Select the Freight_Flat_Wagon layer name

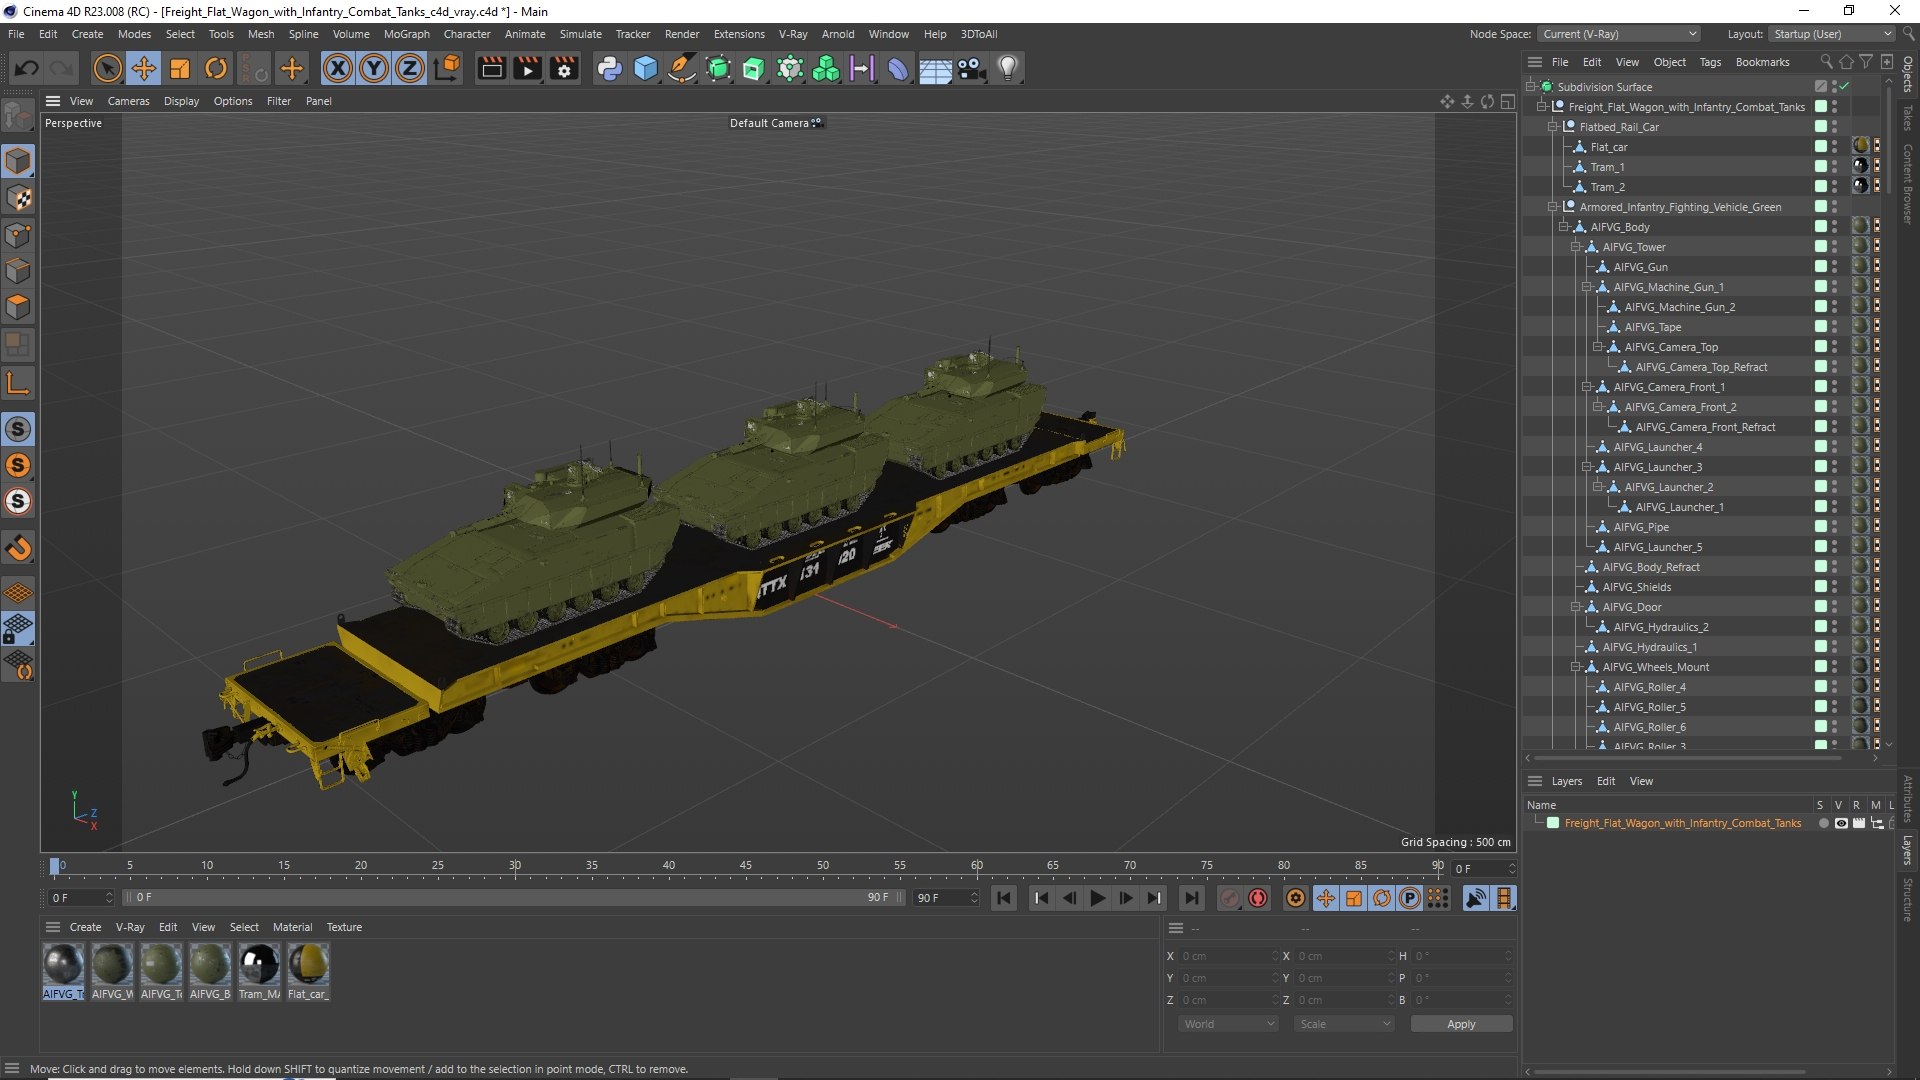(x=1682, y=823)
